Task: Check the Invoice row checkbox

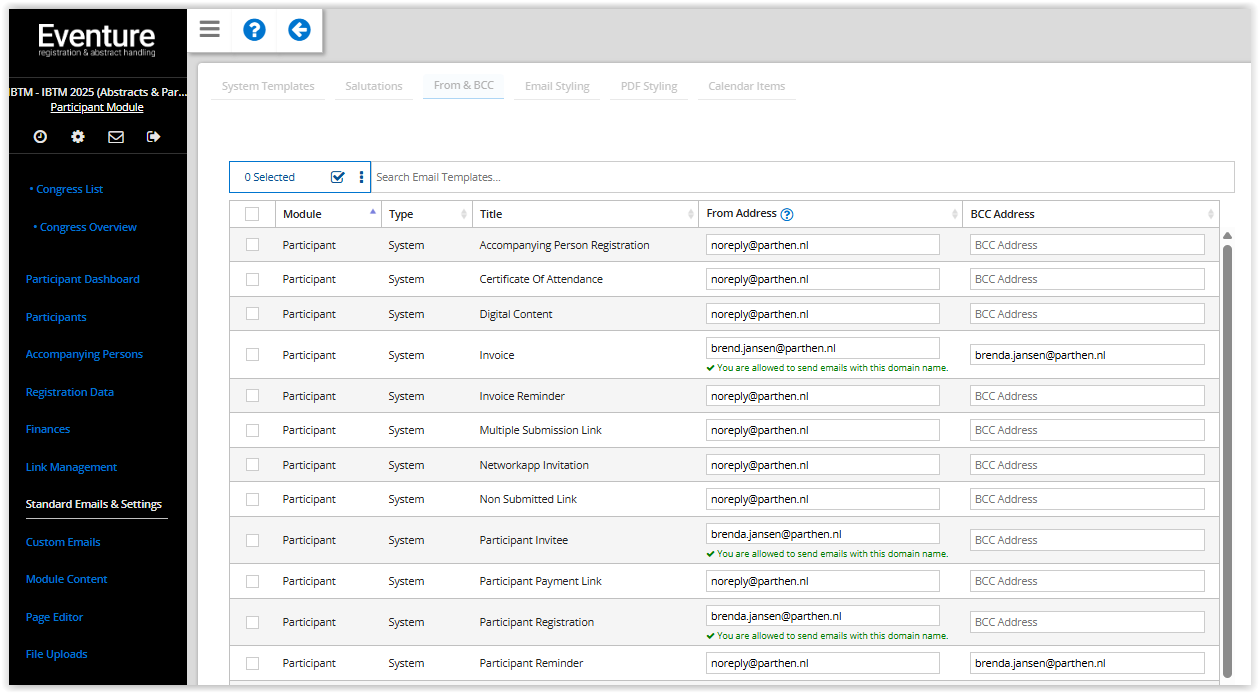Action: click(x=252, y=355)
